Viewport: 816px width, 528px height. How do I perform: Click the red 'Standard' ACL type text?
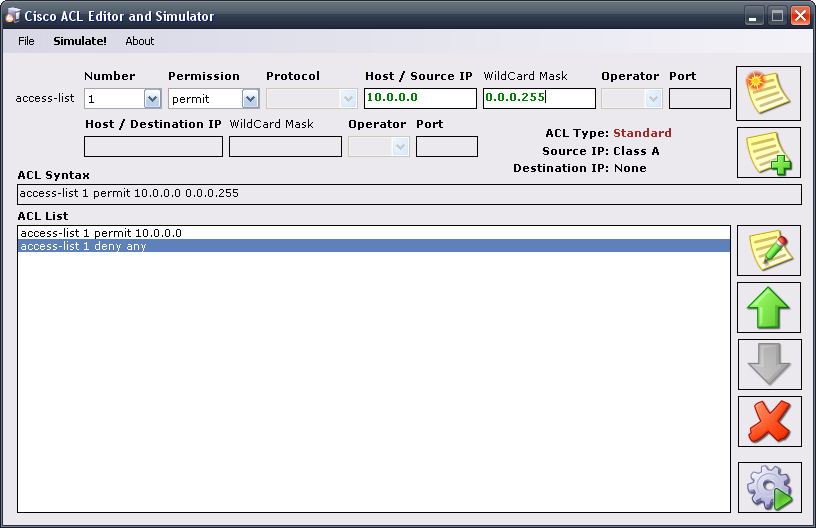click(x=642, y=133)
